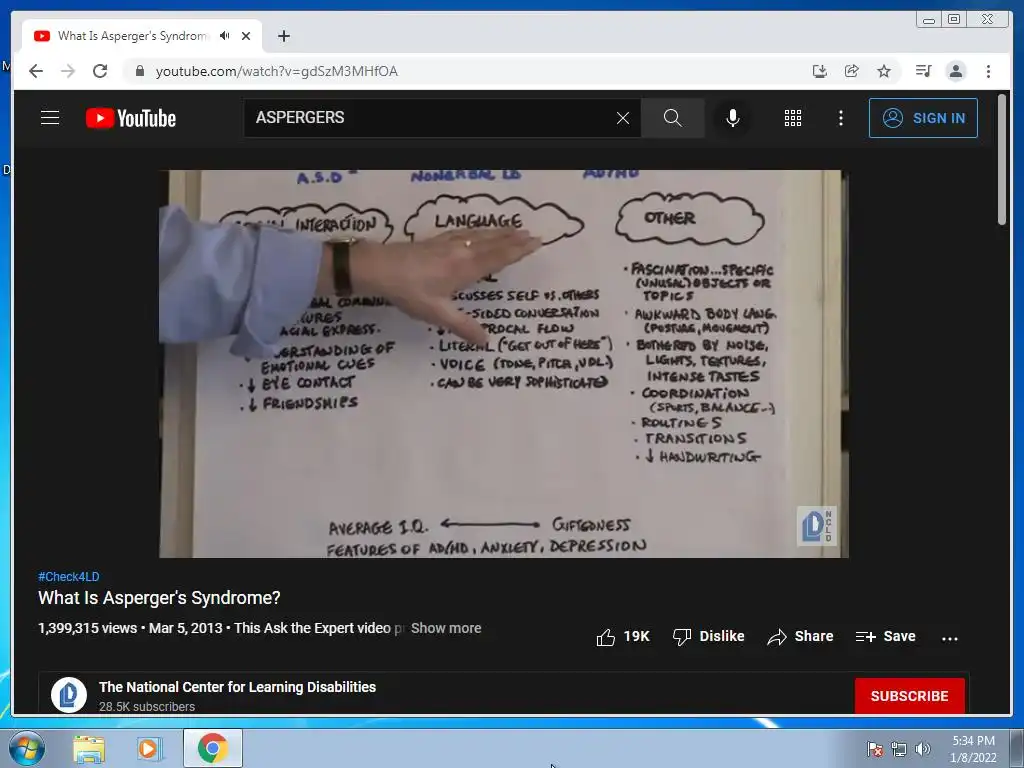Pause the video by clicking the player
The image size is (1024, 768).
tap(504, 364)
